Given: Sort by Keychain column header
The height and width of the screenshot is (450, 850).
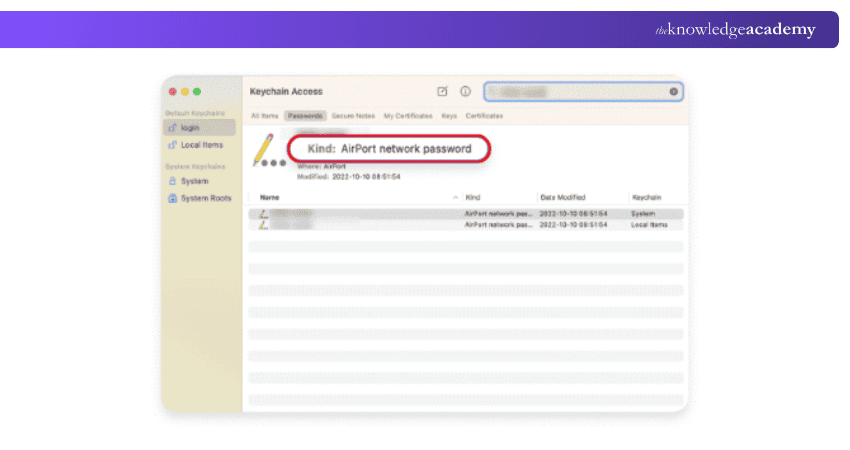Looking at the screenshot, I should pos(647,197).
